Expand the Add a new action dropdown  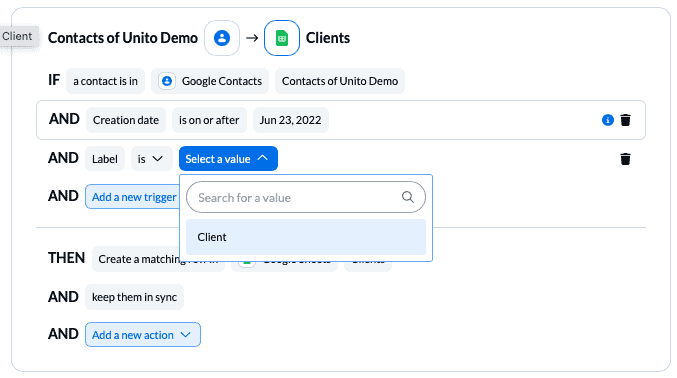click(x=142, y=334)
